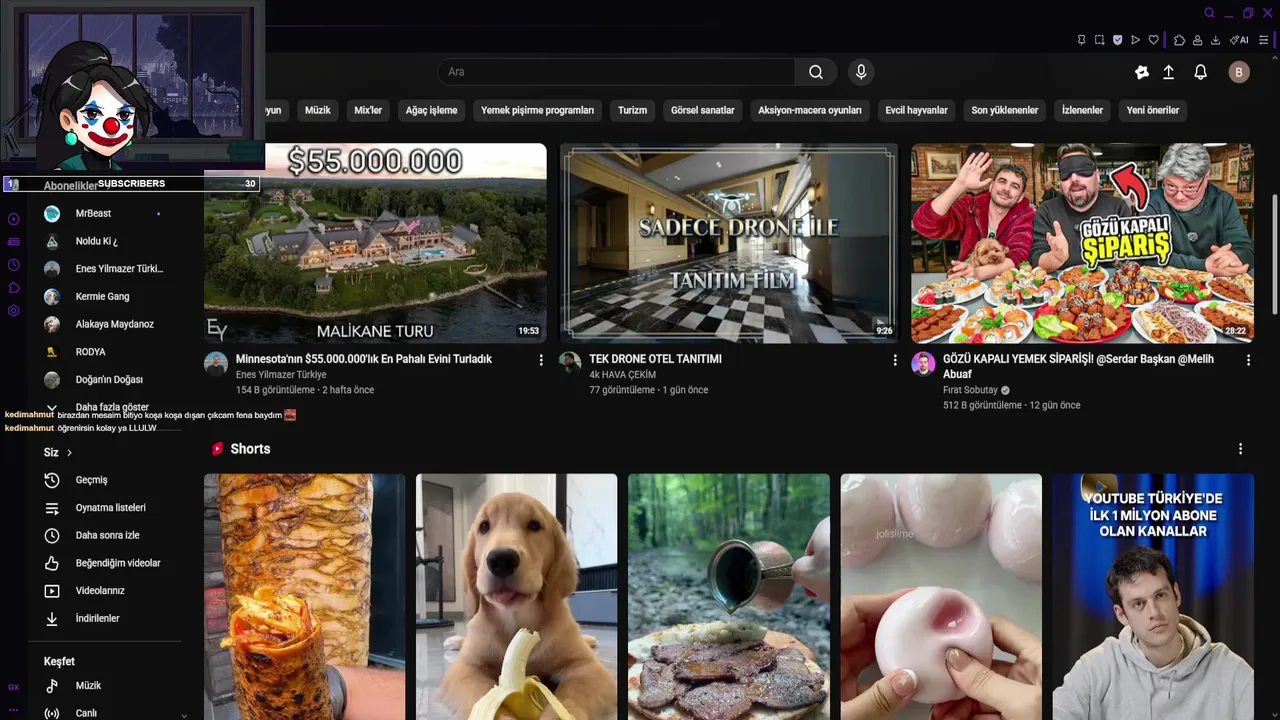Select Yemek pişirme programları chip
1280x720 pixels.
[537, 110]
